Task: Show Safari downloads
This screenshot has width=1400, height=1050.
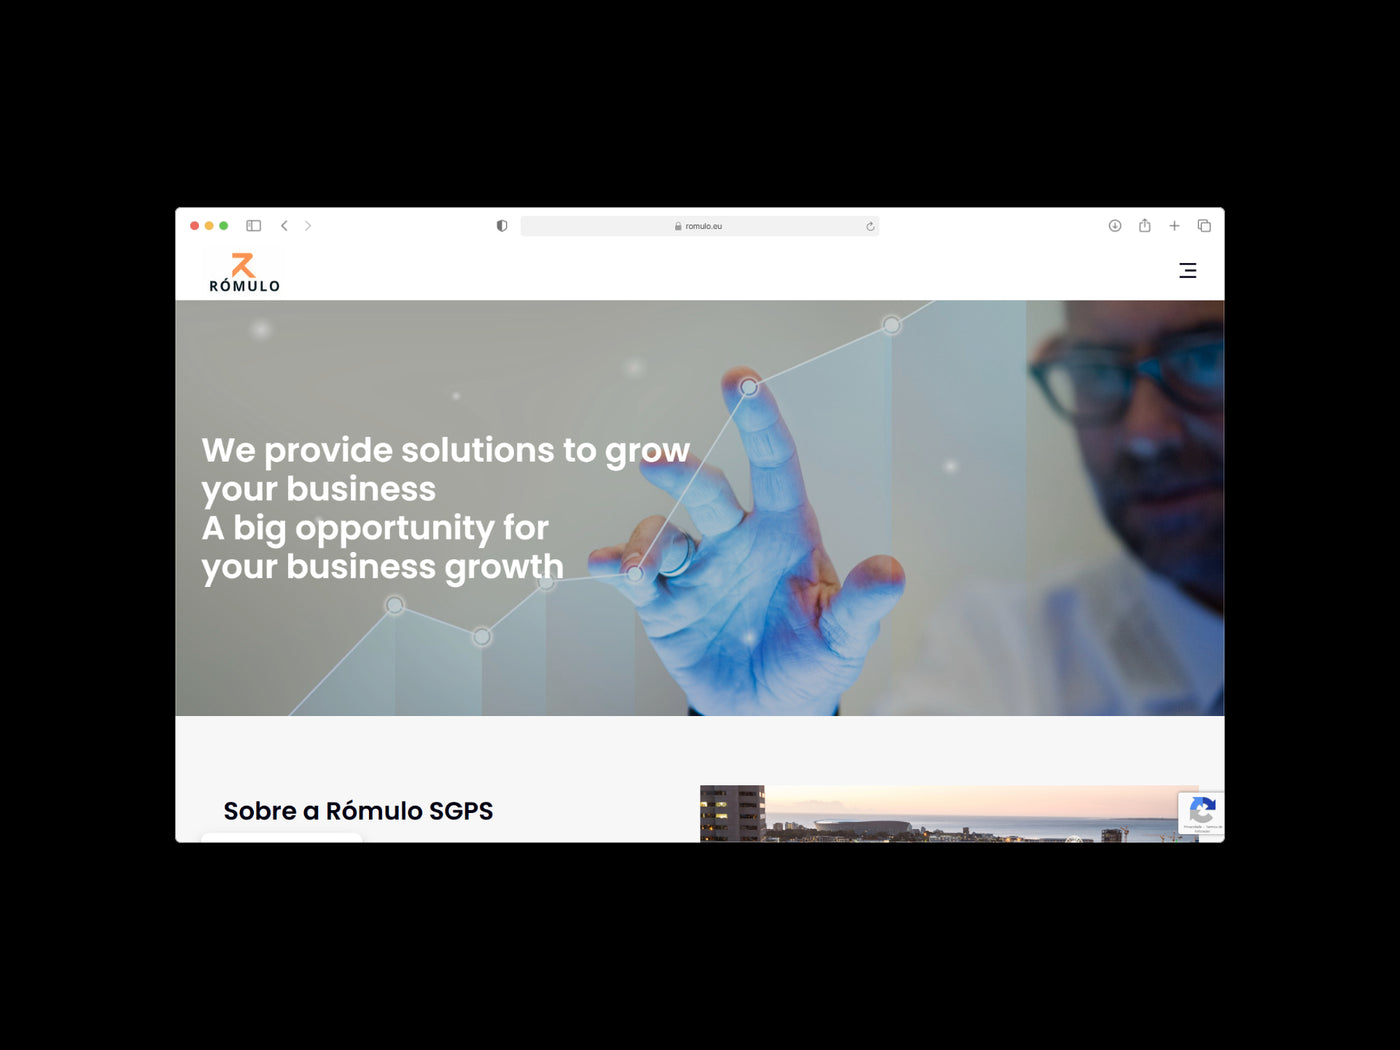Action: (1115, 226)
